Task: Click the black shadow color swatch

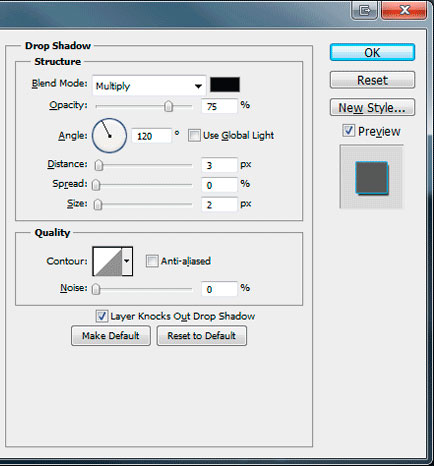Action: 225,85
